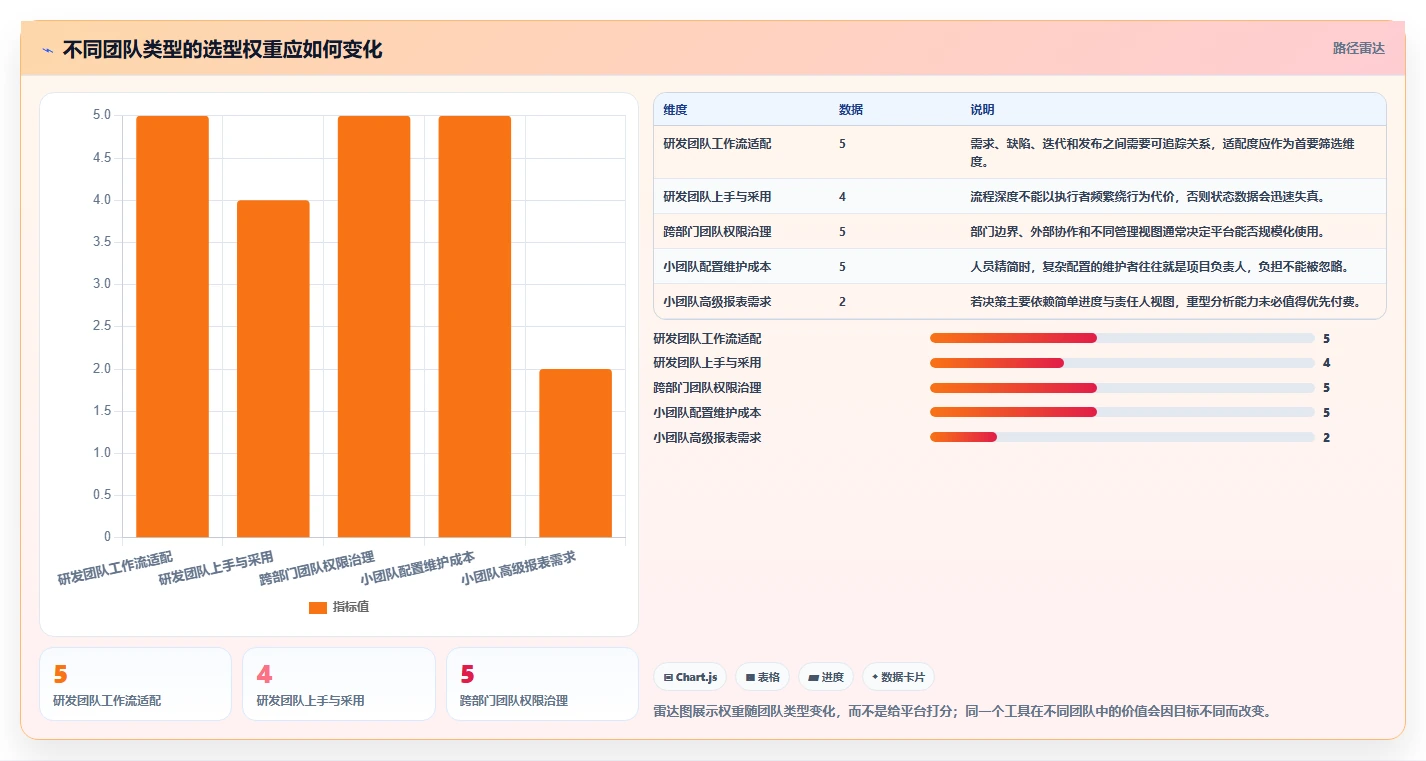Click the value 4 beside the 研发团队上手与采用 progress bar
The height and width of the screenshot is (761, 1426).
pos(1326,363)
